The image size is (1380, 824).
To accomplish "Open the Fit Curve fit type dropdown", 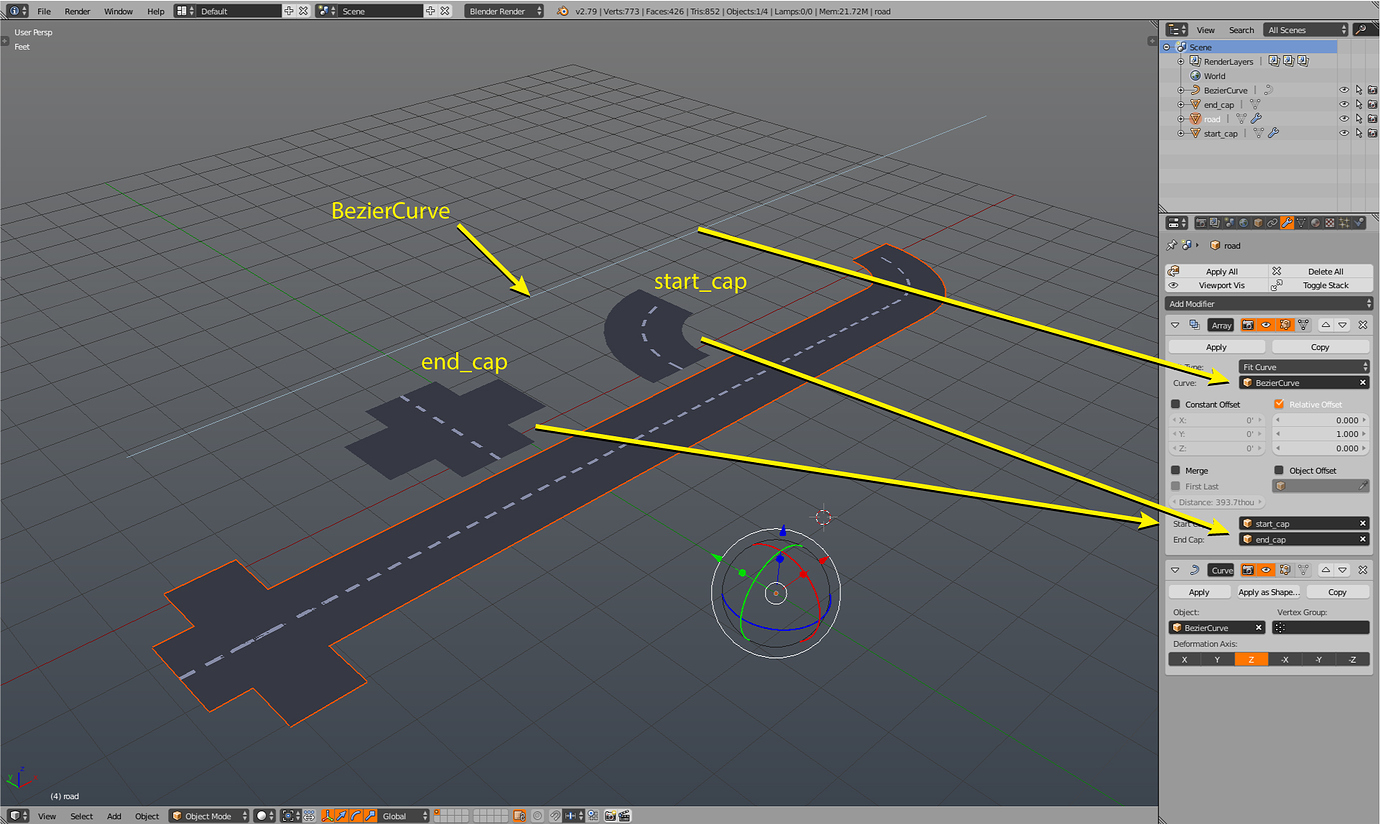I will [x=1304, y=367].
